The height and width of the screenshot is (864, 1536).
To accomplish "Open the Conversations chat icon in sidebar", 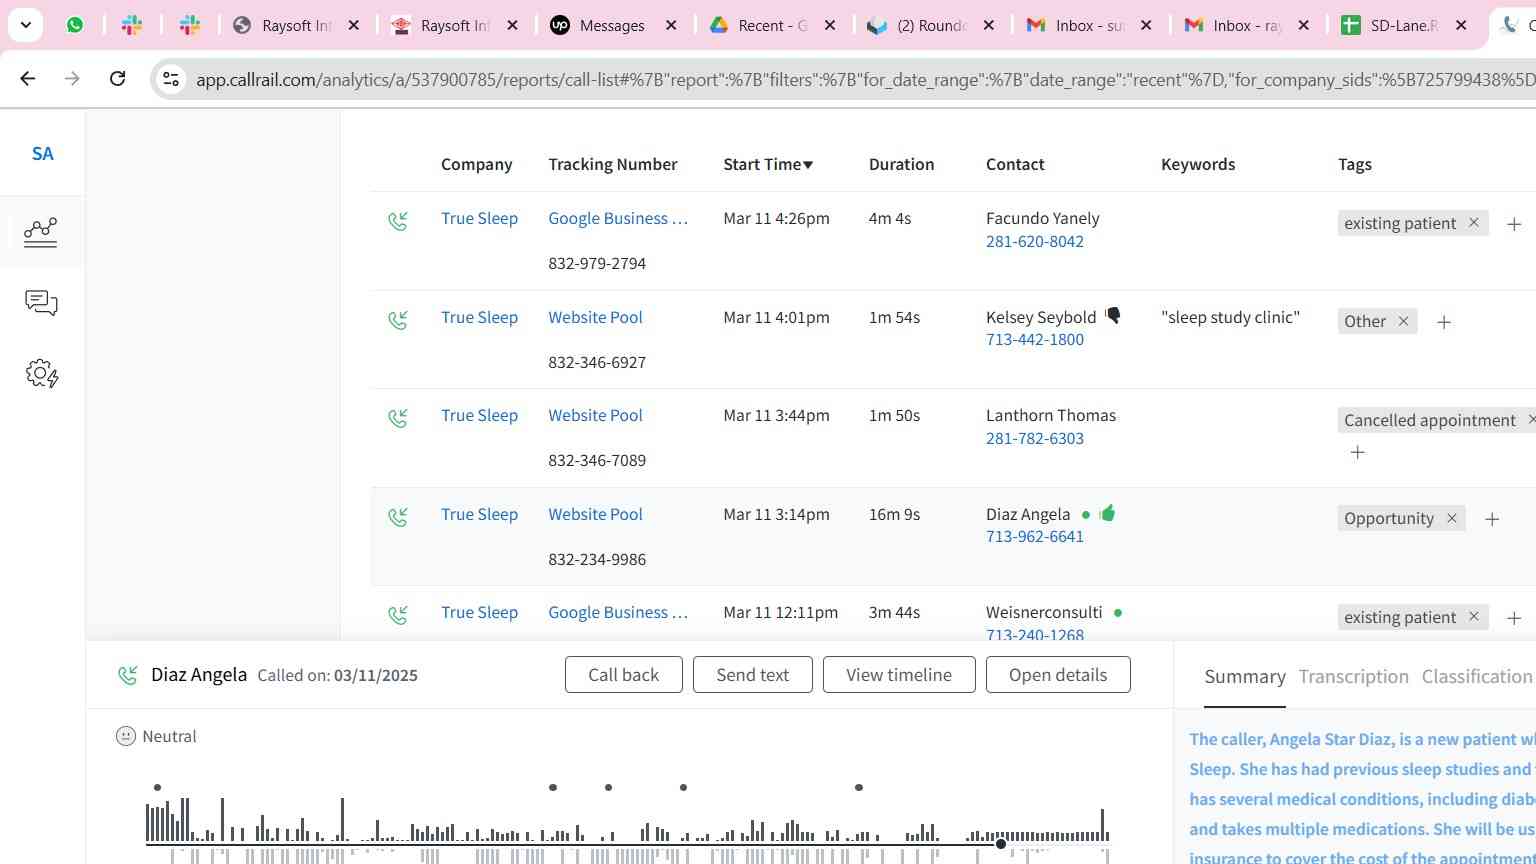I will (41, 303).
